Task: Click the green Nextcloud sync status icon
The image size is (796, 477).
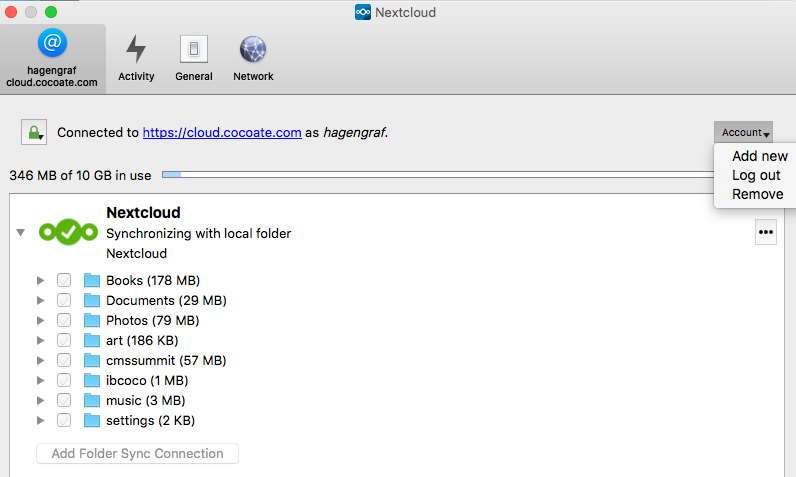Action: click(x=68, y=232)
